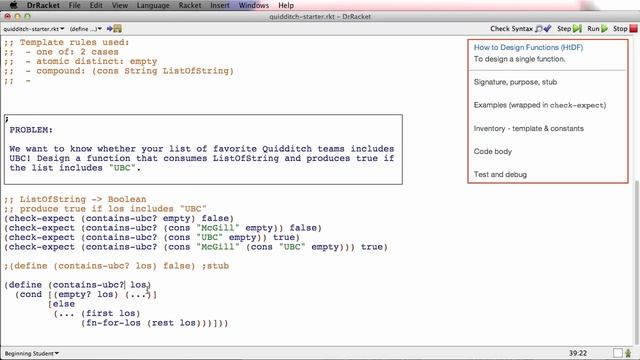
Task: Click the '[(empty? los) (...)]' cond clause
Action: coord(102,294)
